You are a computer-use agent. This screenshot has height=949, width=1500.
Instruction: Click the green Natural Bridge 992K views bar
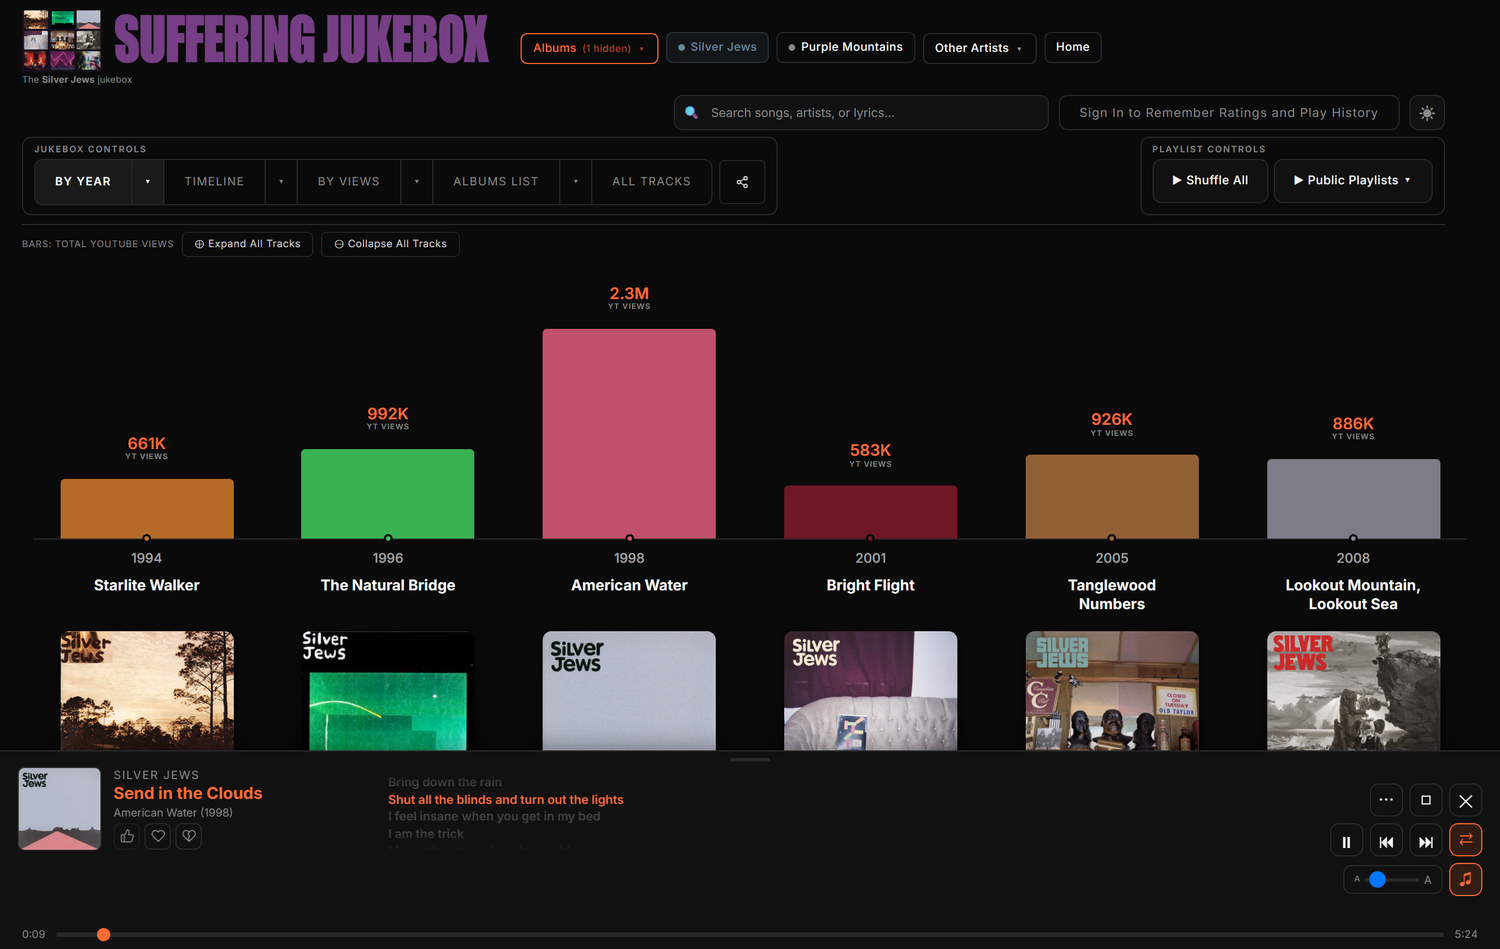[388, 494]
